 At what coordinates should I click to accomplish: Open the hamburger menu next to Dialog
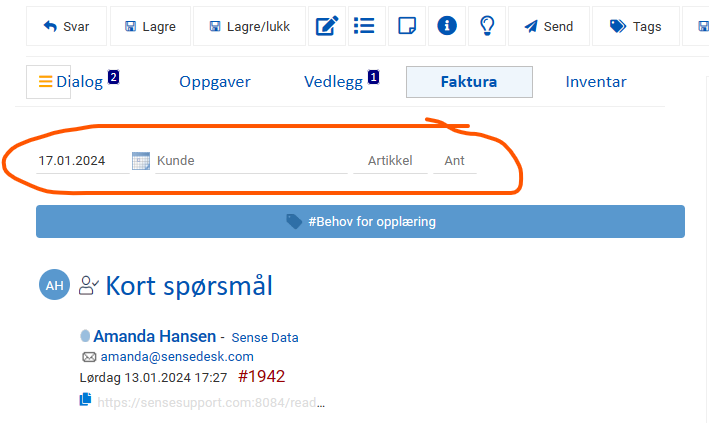pyautogui.click(x=46, y=81)
